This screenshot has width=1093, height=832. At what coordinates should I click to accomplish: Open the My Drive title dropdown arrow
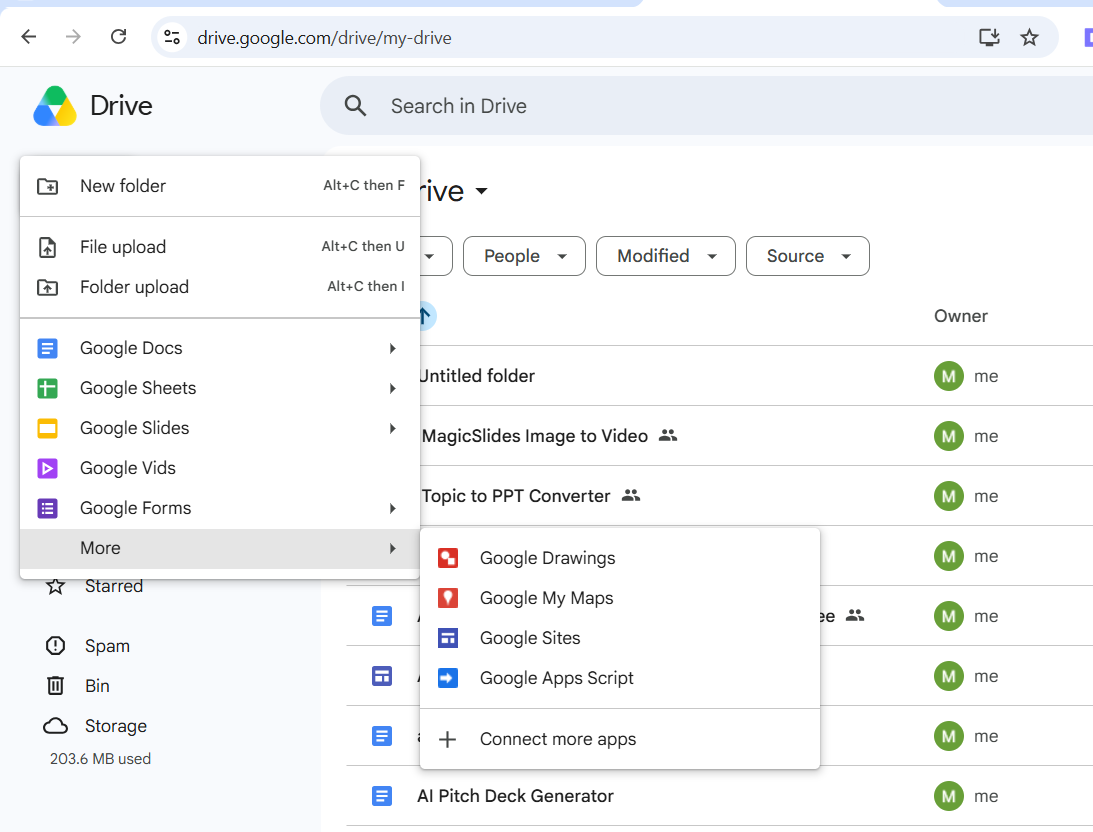point(481,191)
